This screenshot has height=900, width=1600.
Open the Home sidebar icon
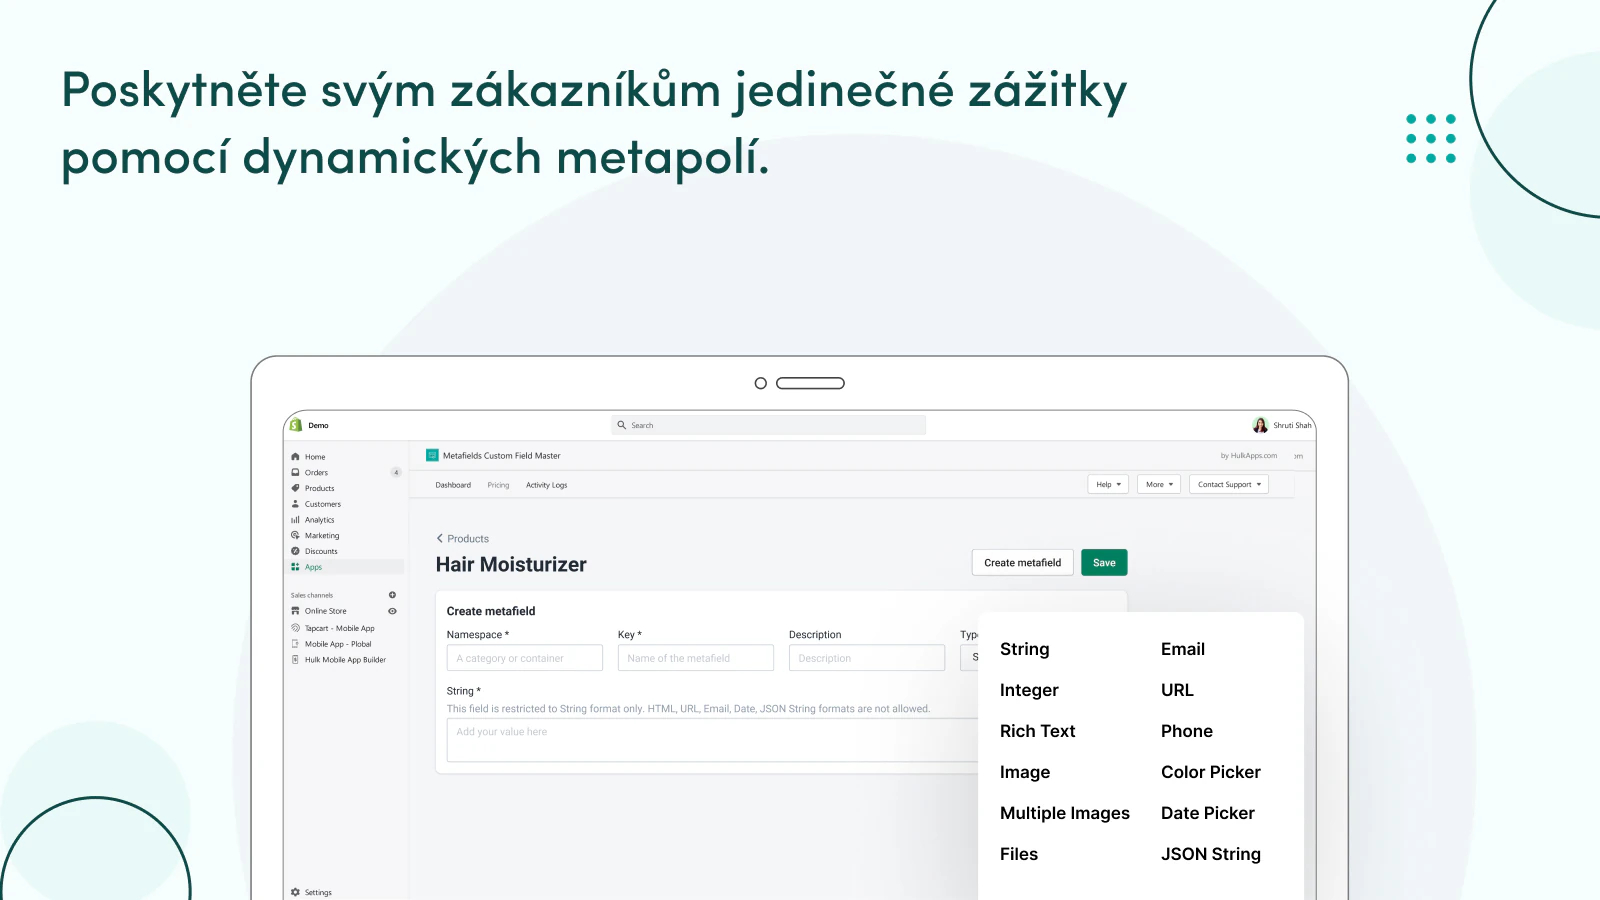pyautogui.click(x=295, y=457)
